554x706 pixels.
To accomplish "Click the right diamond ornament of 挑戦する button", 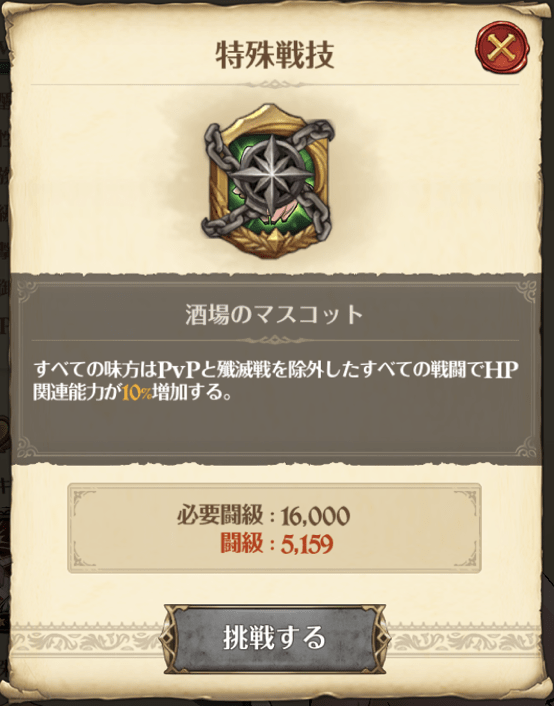I will [373, 639].
